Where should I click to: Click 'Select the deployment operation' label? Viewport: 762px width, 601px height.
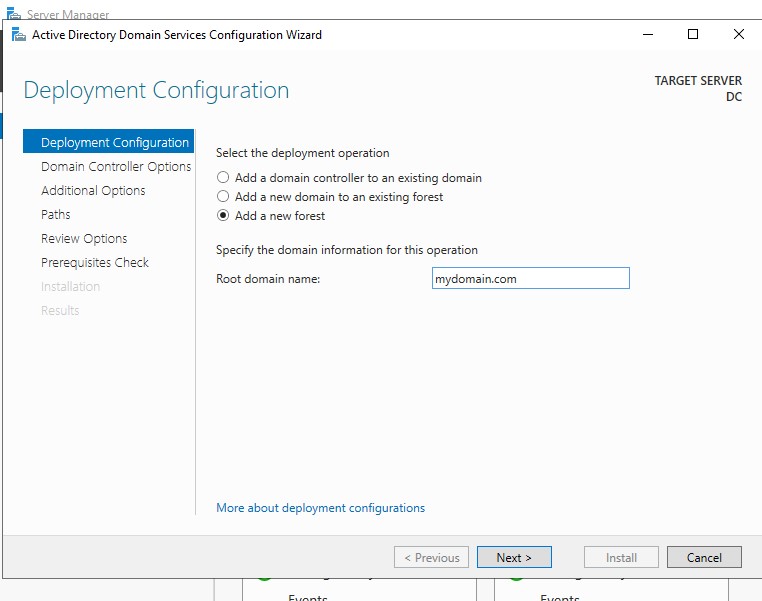tap(303, 153)
